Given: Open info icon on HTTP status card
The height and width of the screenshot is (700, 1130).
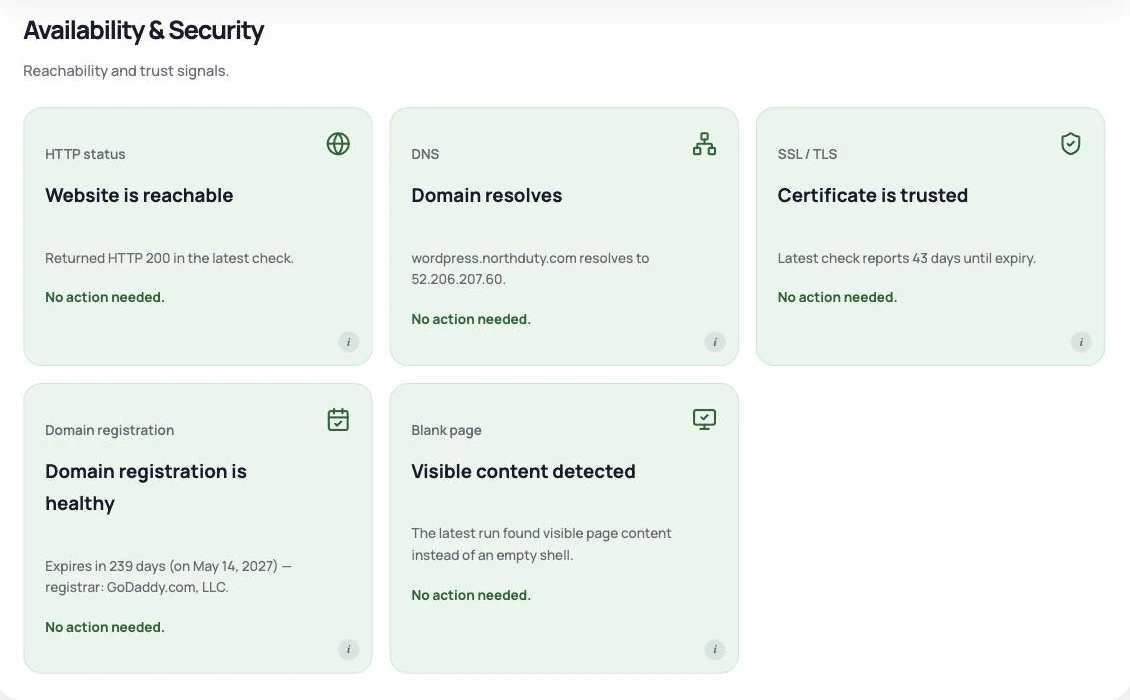Looking at the screenshot, I should [x=349, y=342].
